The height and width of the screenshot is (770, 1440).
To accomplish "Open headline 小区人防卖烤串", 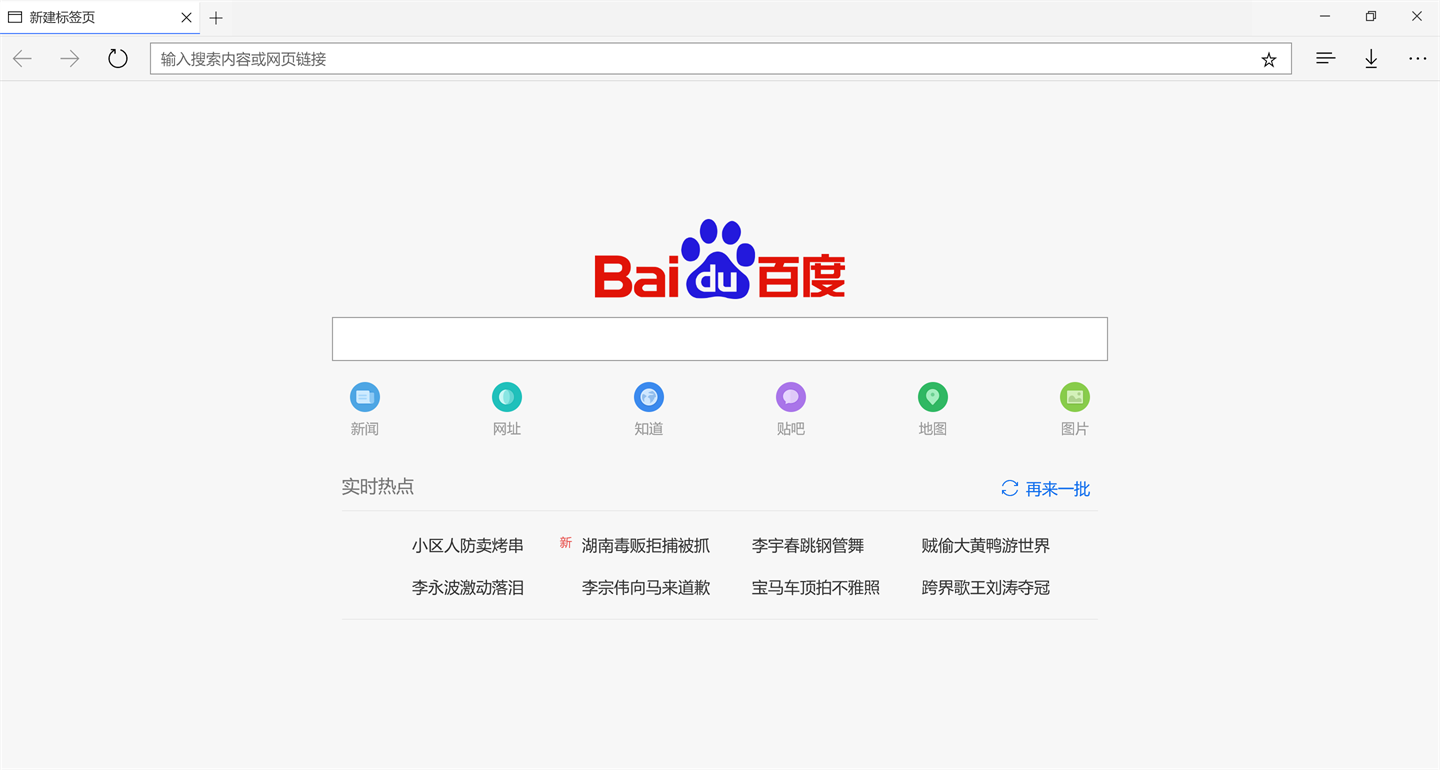I will click(x=468, y=546).
